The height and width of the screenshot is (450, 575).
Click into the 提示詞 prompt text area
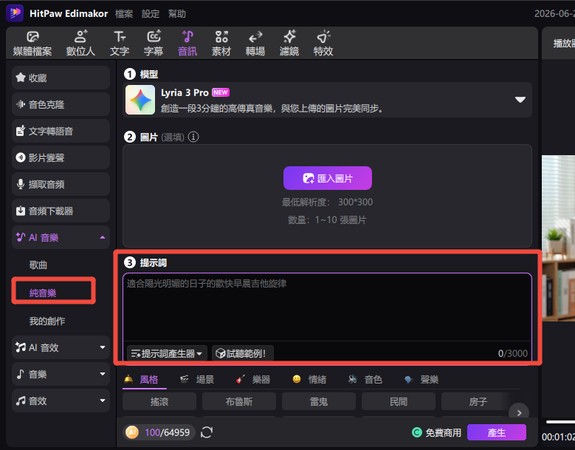pos(327,308)
